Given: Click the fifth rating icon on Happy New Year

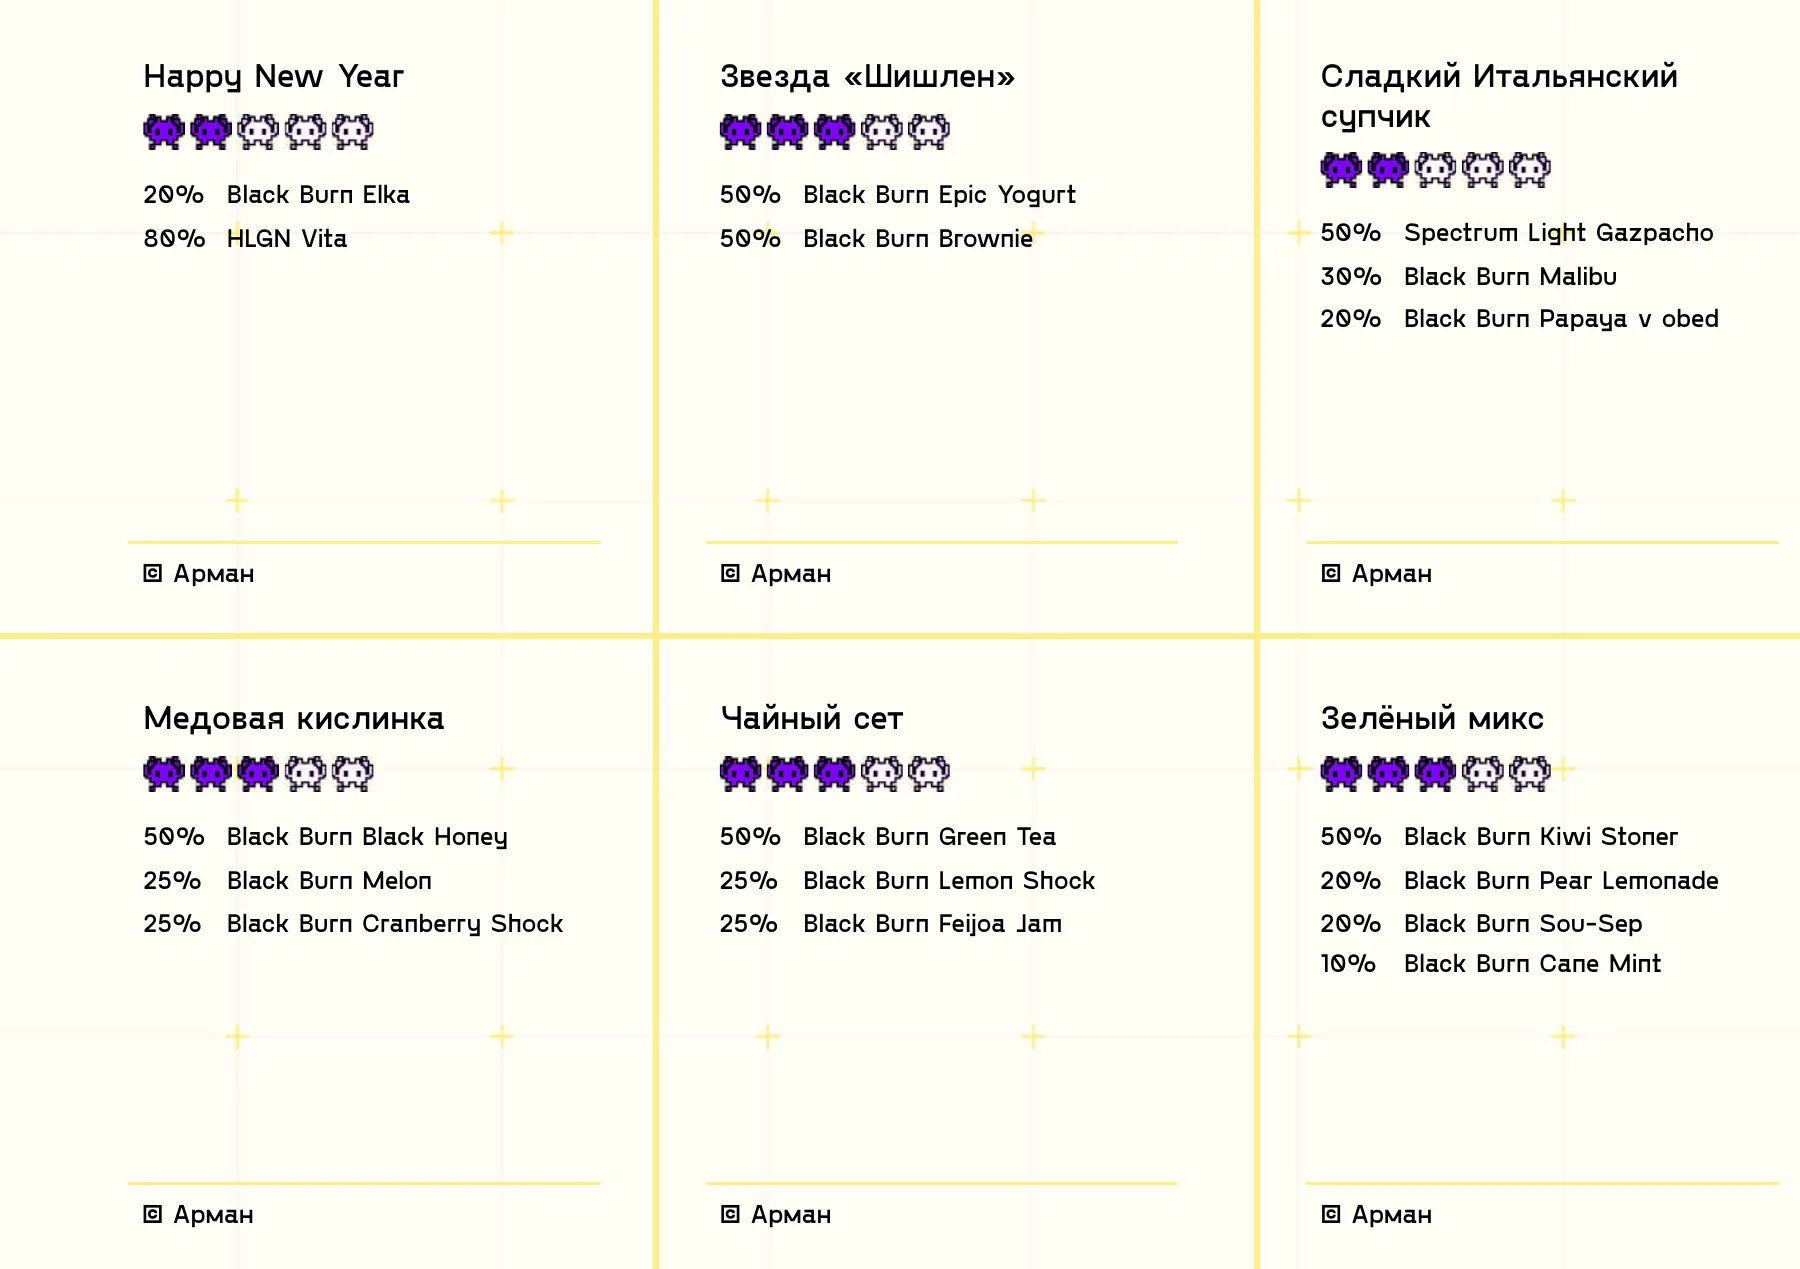Looking at the screenshot, I should tap(353, 132).
